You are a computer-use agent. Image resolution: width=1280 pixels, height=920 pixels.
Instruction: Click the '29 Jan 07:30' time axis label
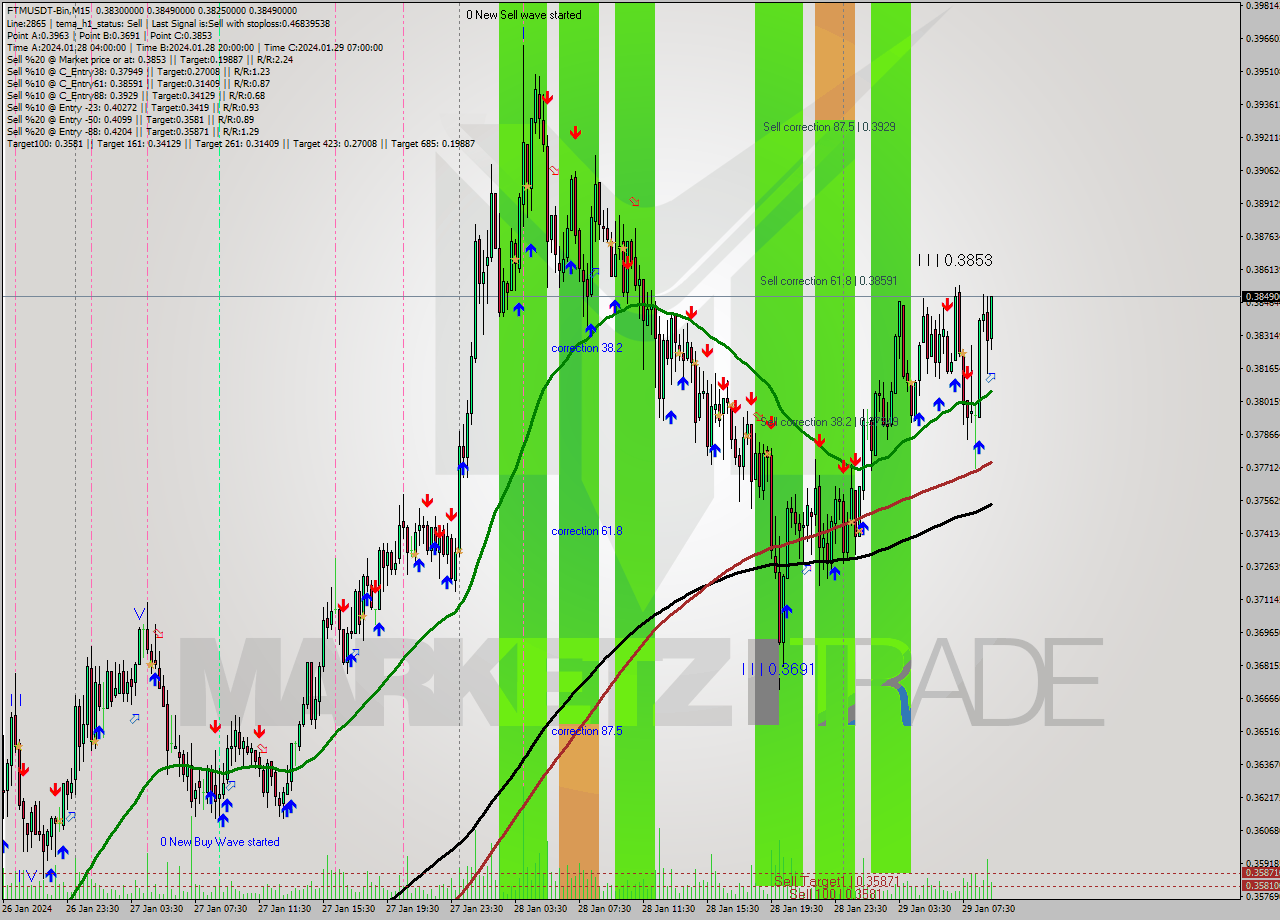[988, 909]
